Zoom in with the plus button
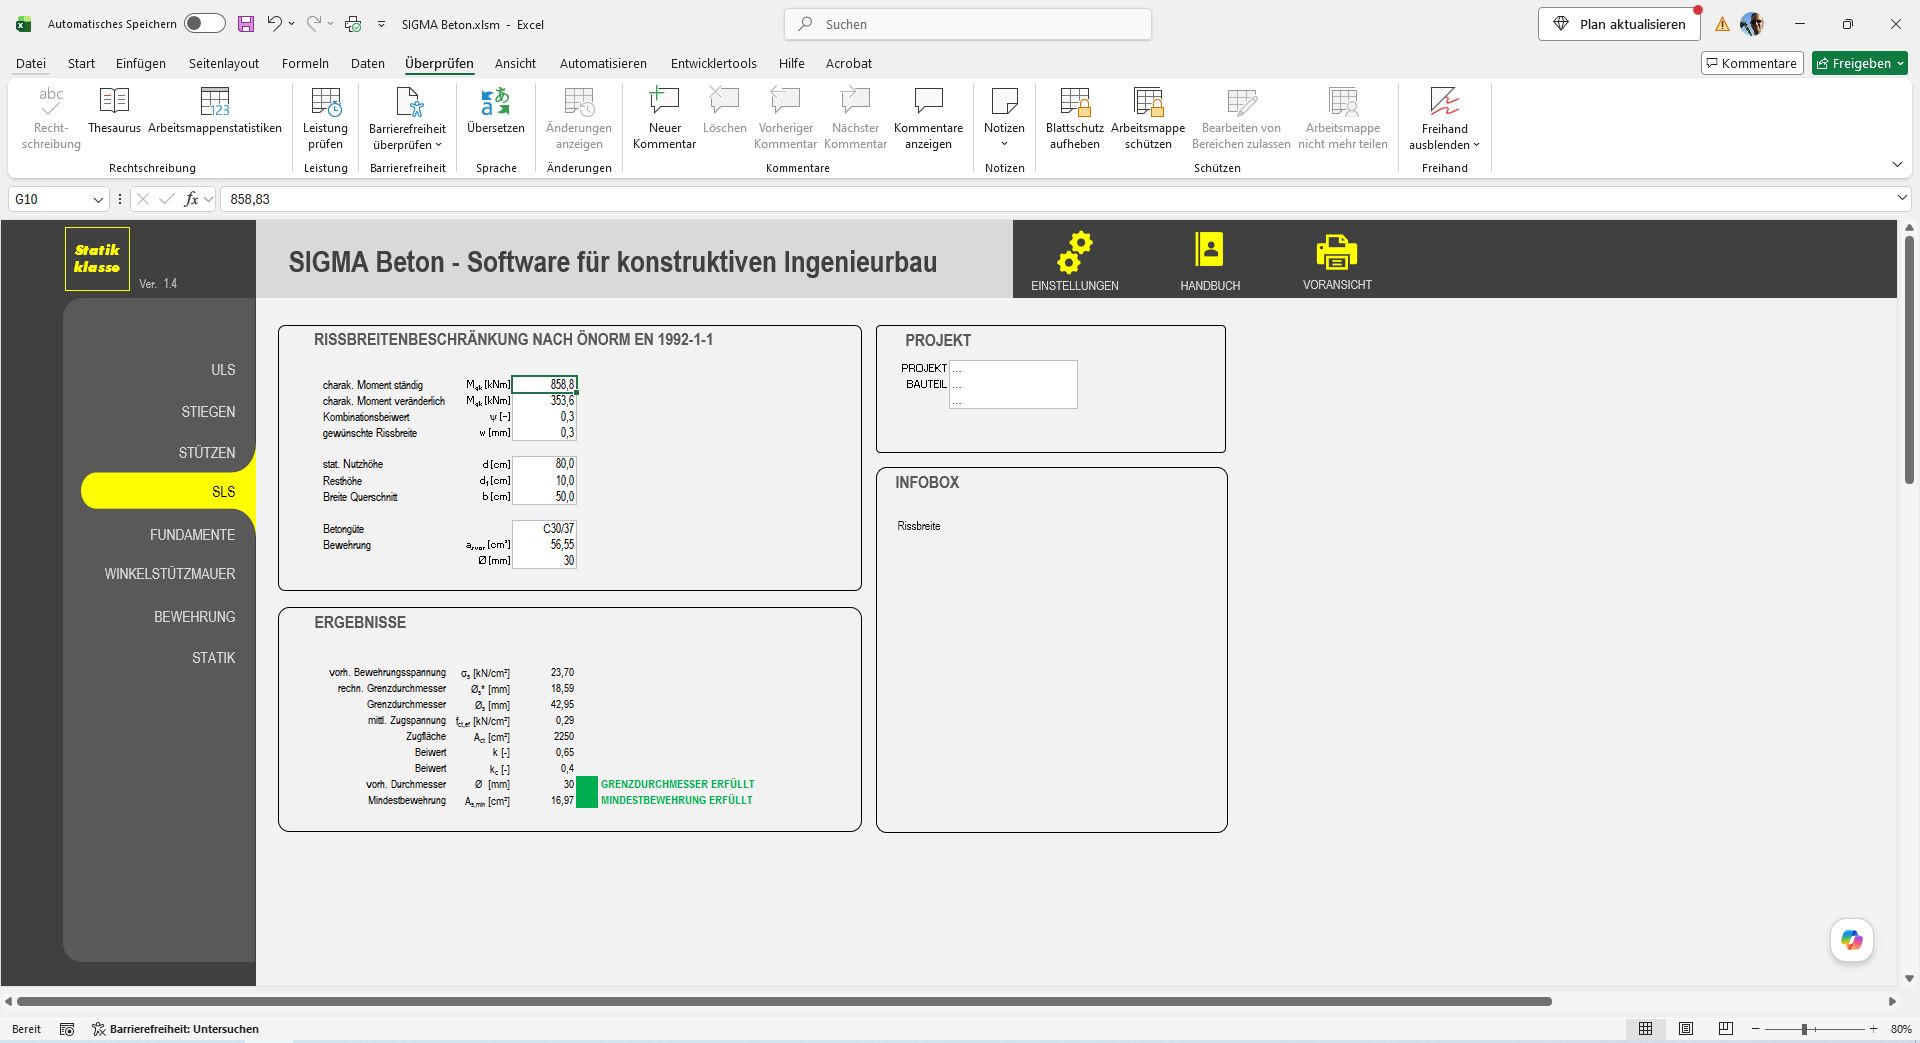Screen dimensions: 1920x1043 pyautogui.click(x=1873, y=1029)
